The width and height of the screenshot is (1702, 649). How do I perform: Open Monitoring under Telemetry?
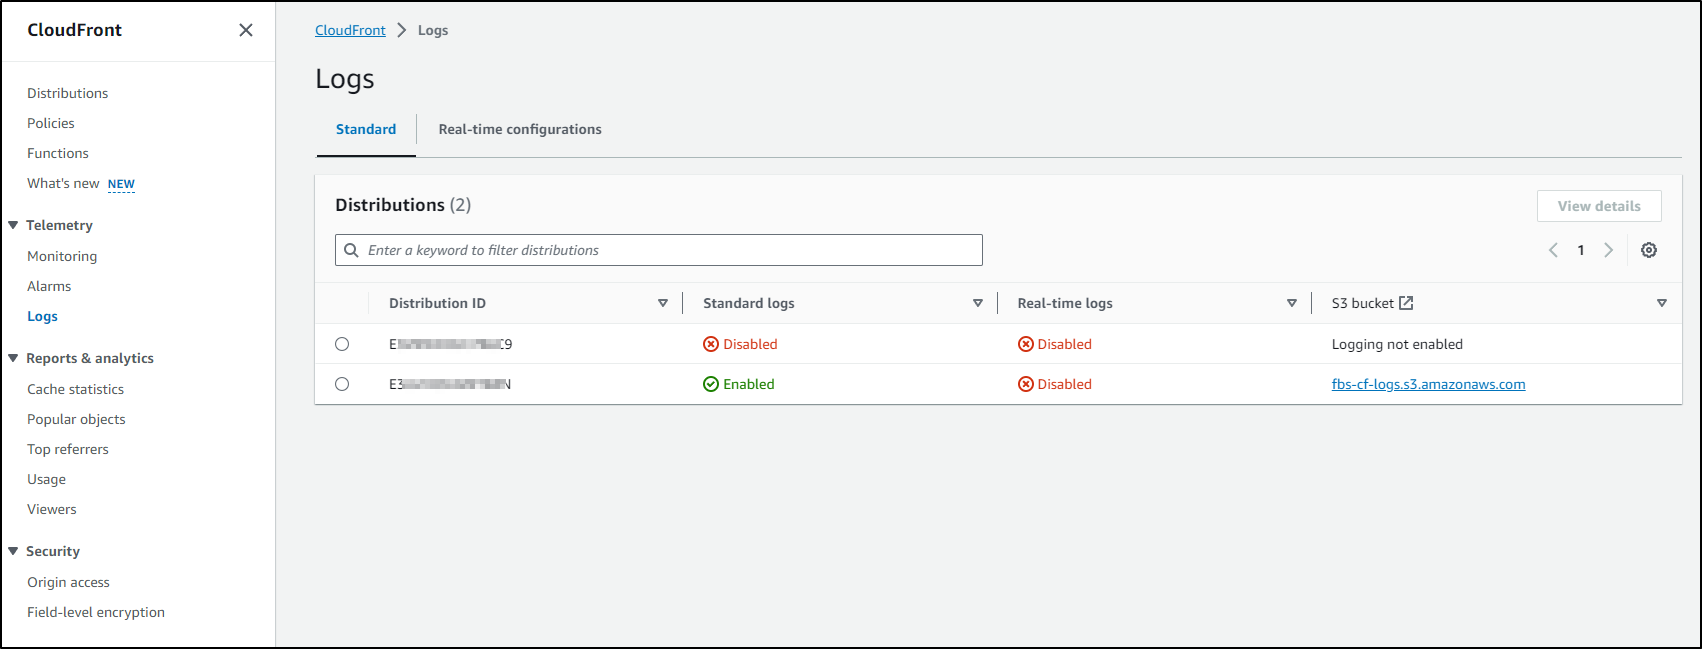click(x=62, y=256)
